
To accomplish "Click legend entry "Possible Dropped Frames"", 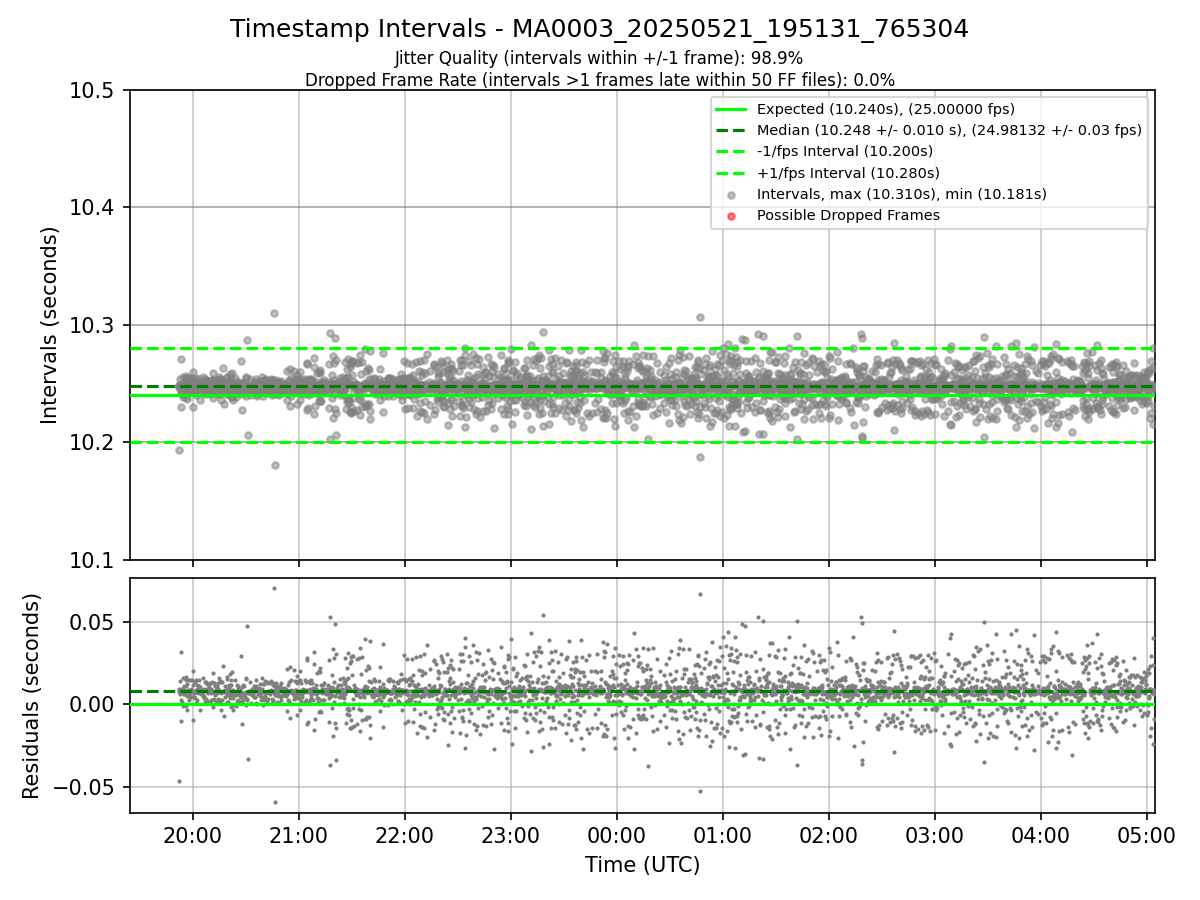I will coord(848,215).
